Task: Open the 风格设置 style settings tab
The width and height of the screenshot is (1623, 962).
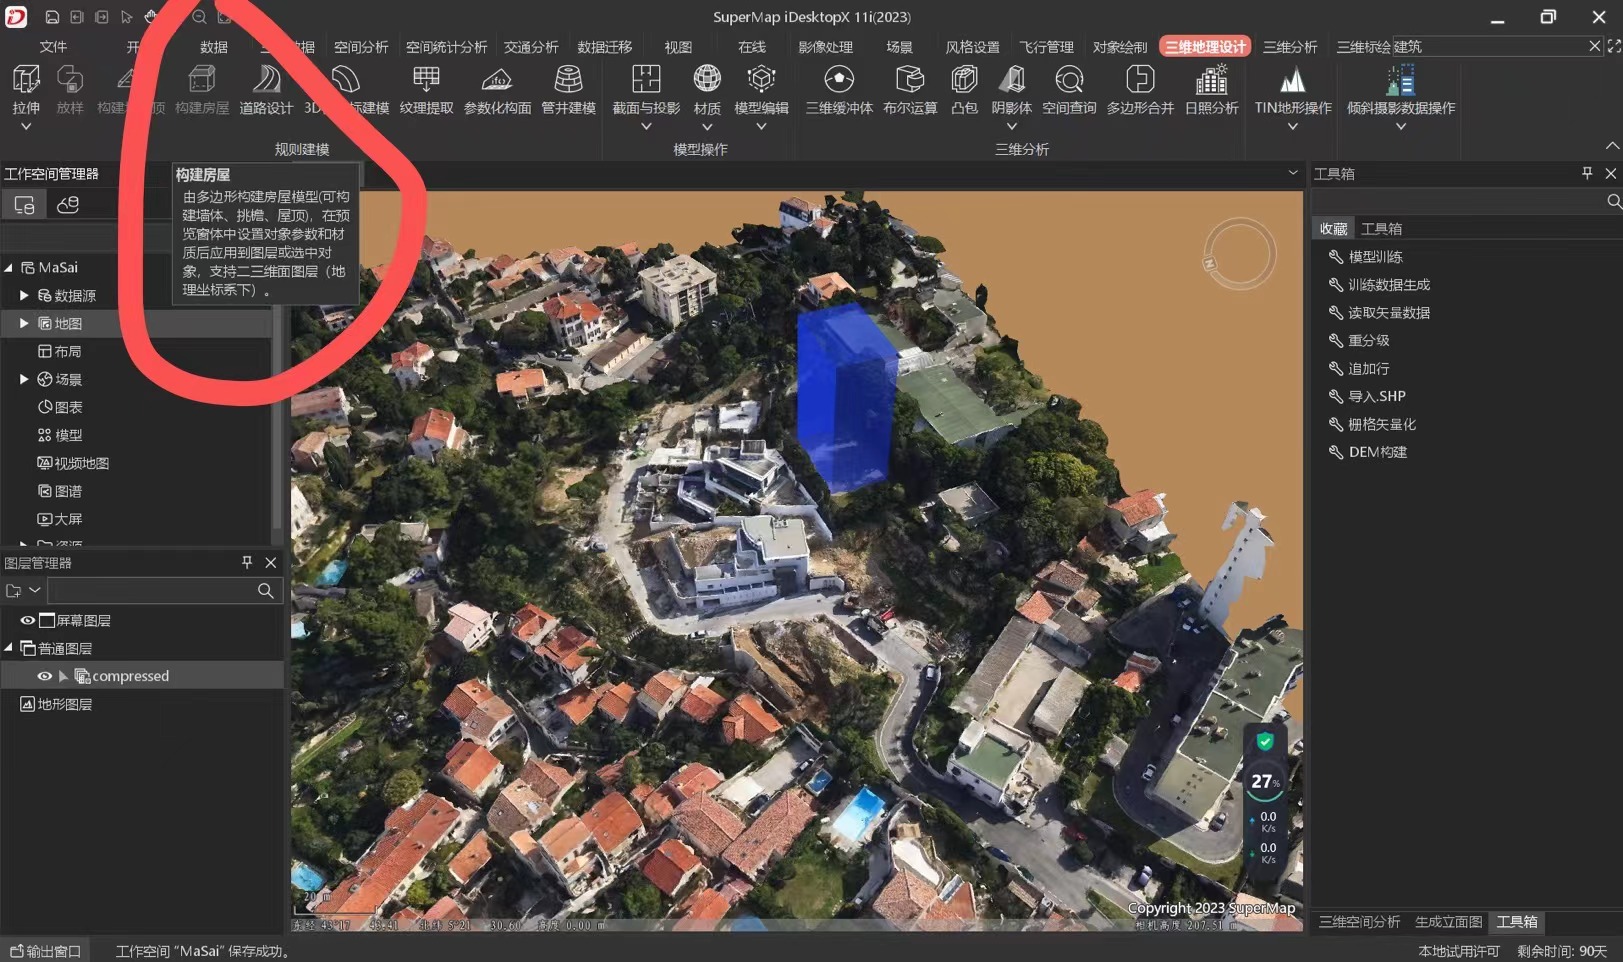Action: coord(972,47)
